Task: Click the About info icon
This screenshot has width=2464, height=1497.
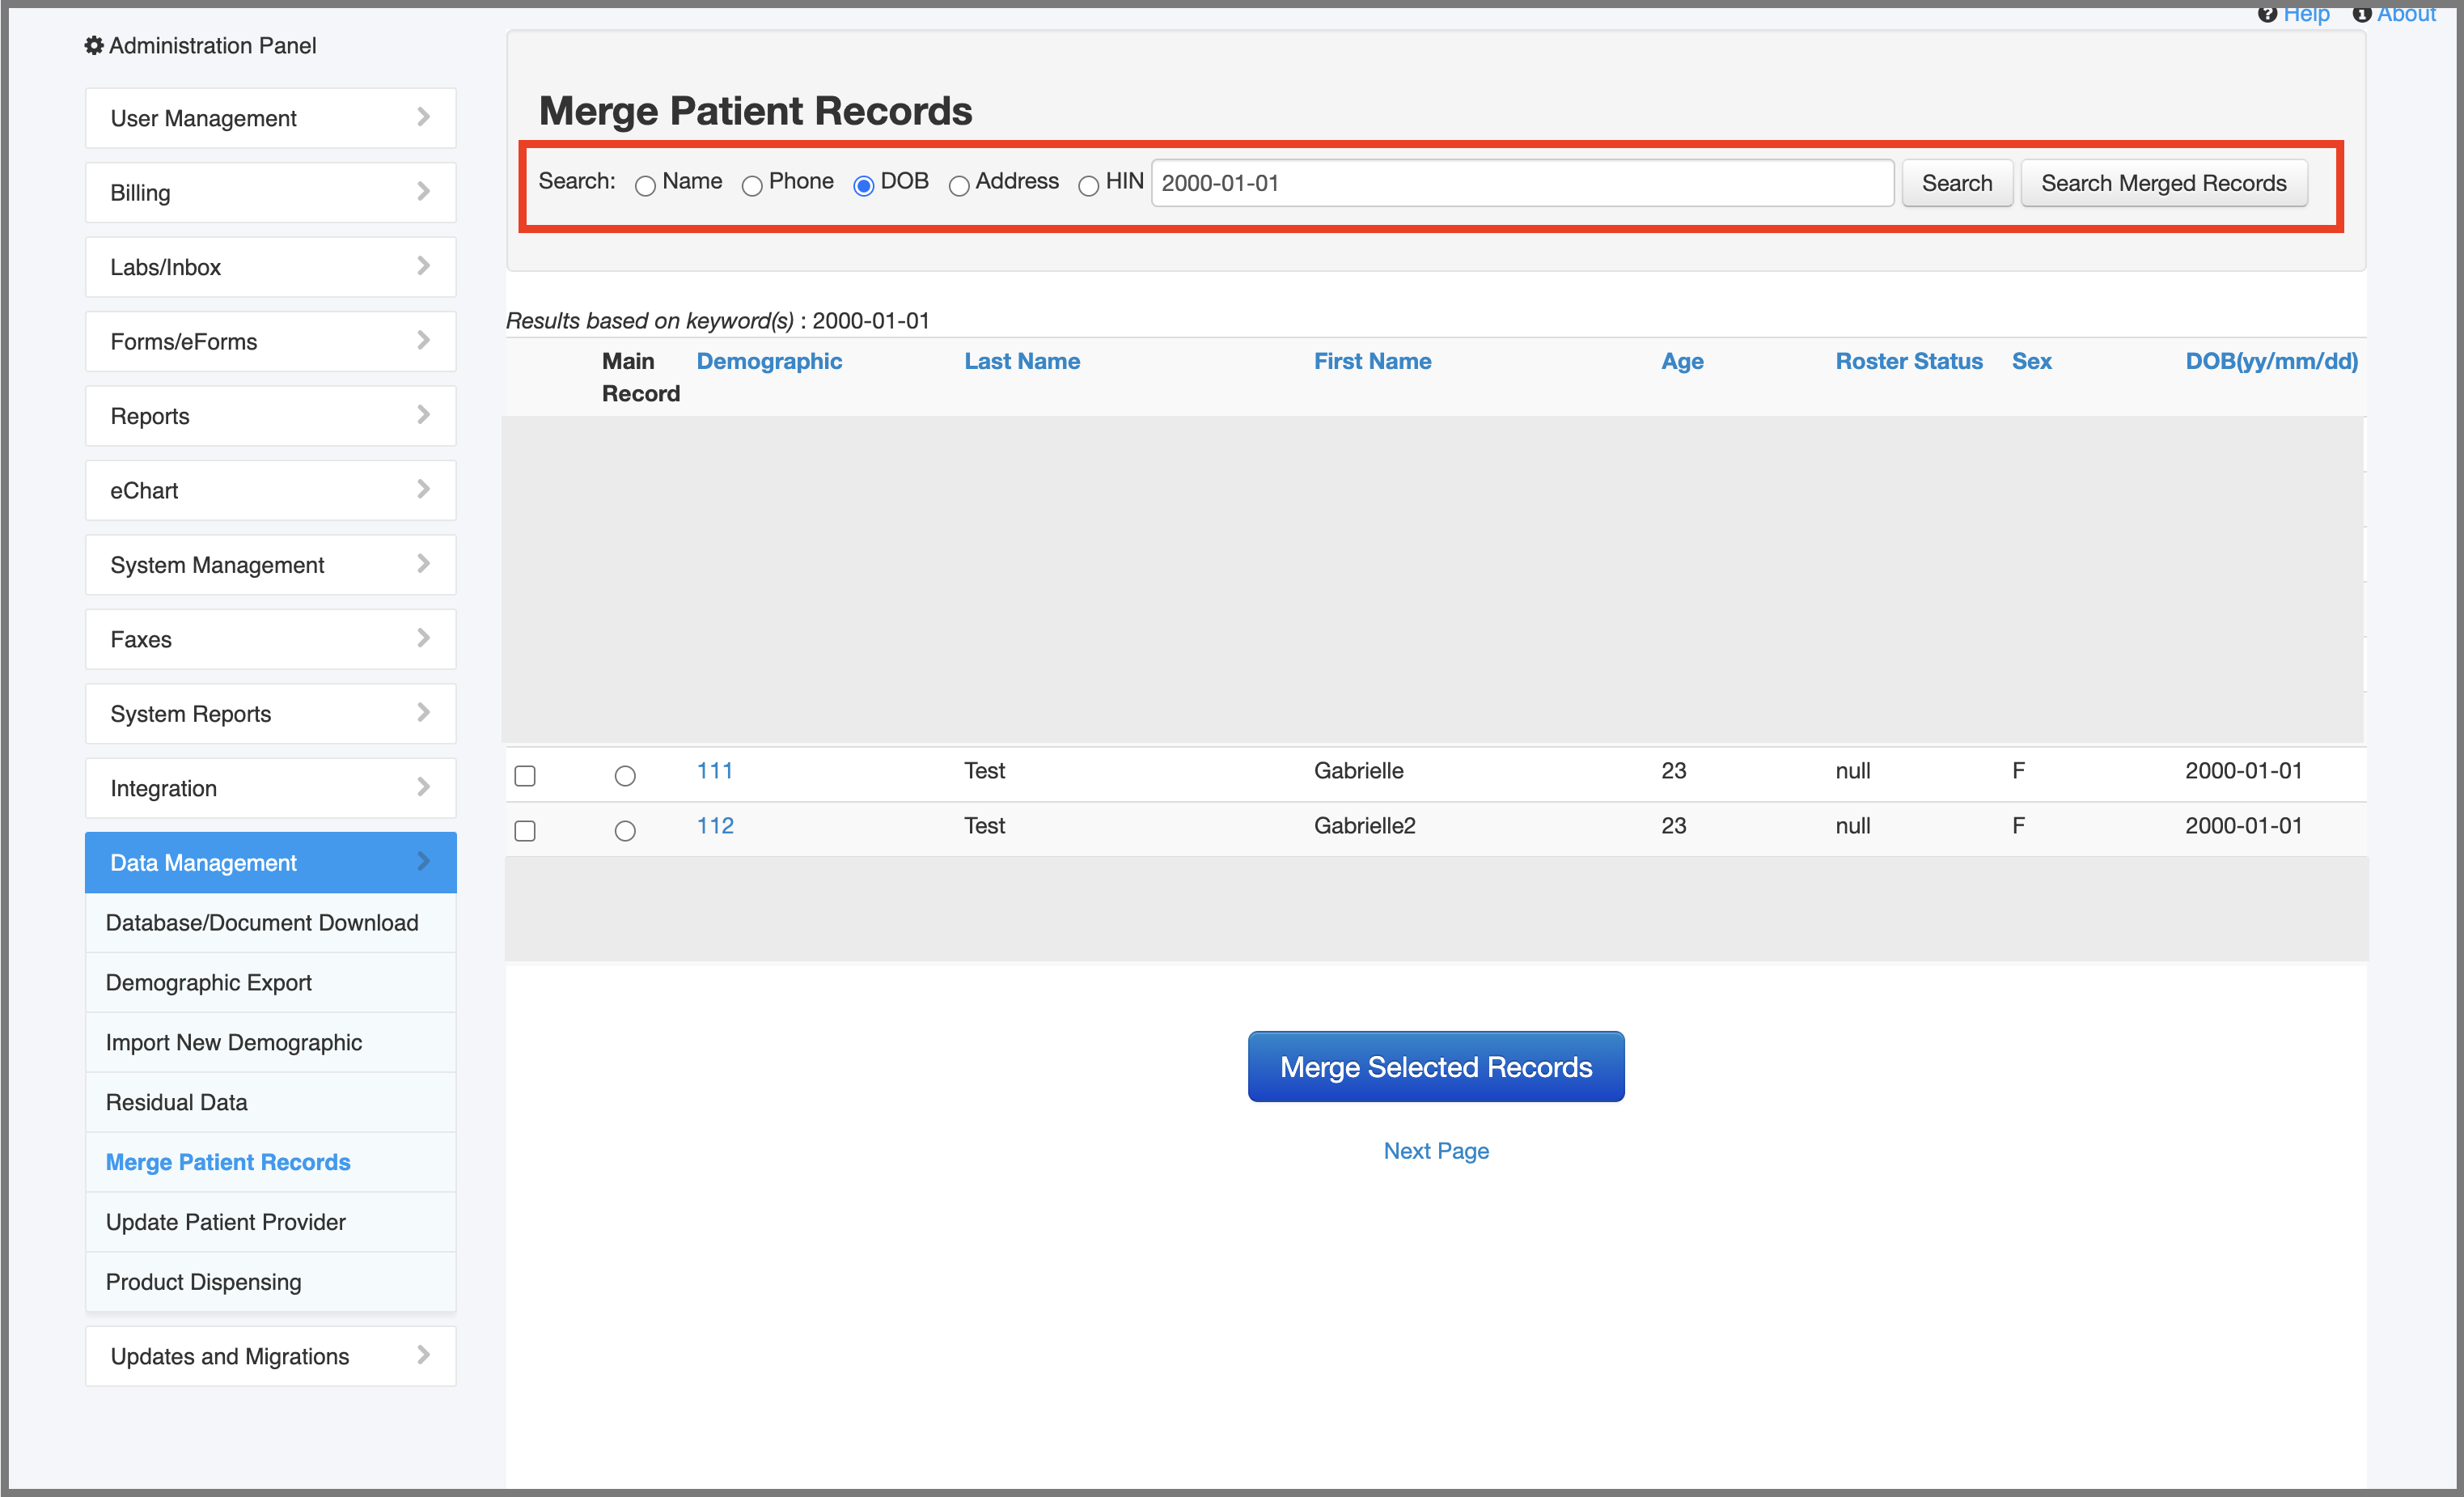Action: [2362, 14]
